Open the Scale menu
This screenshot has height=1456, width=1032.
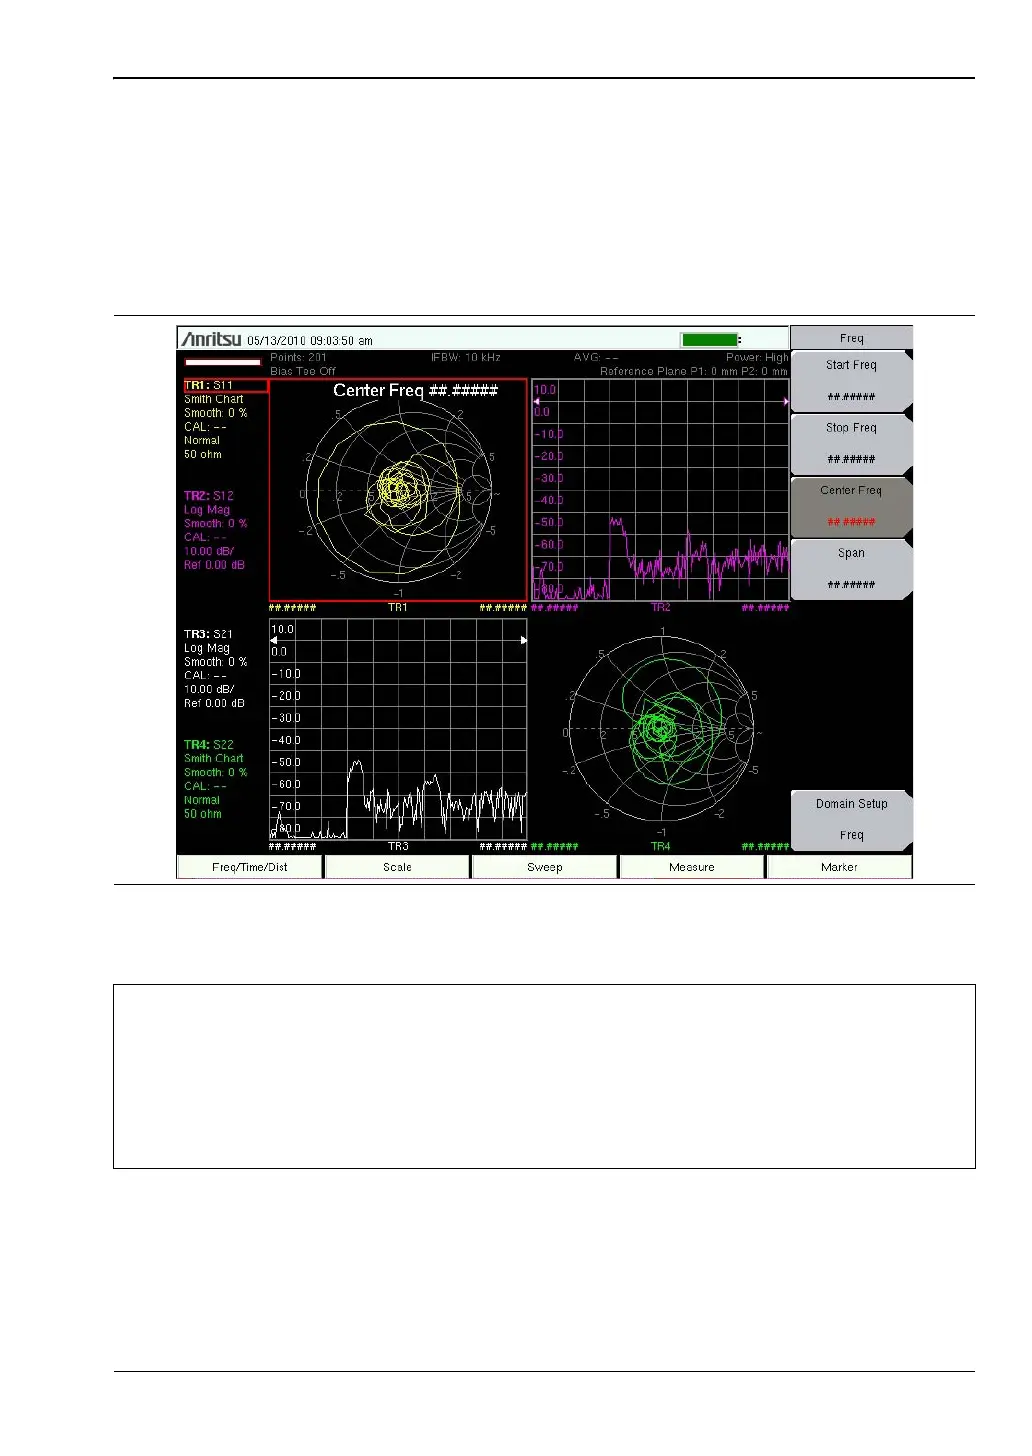[x=397, y=867]
